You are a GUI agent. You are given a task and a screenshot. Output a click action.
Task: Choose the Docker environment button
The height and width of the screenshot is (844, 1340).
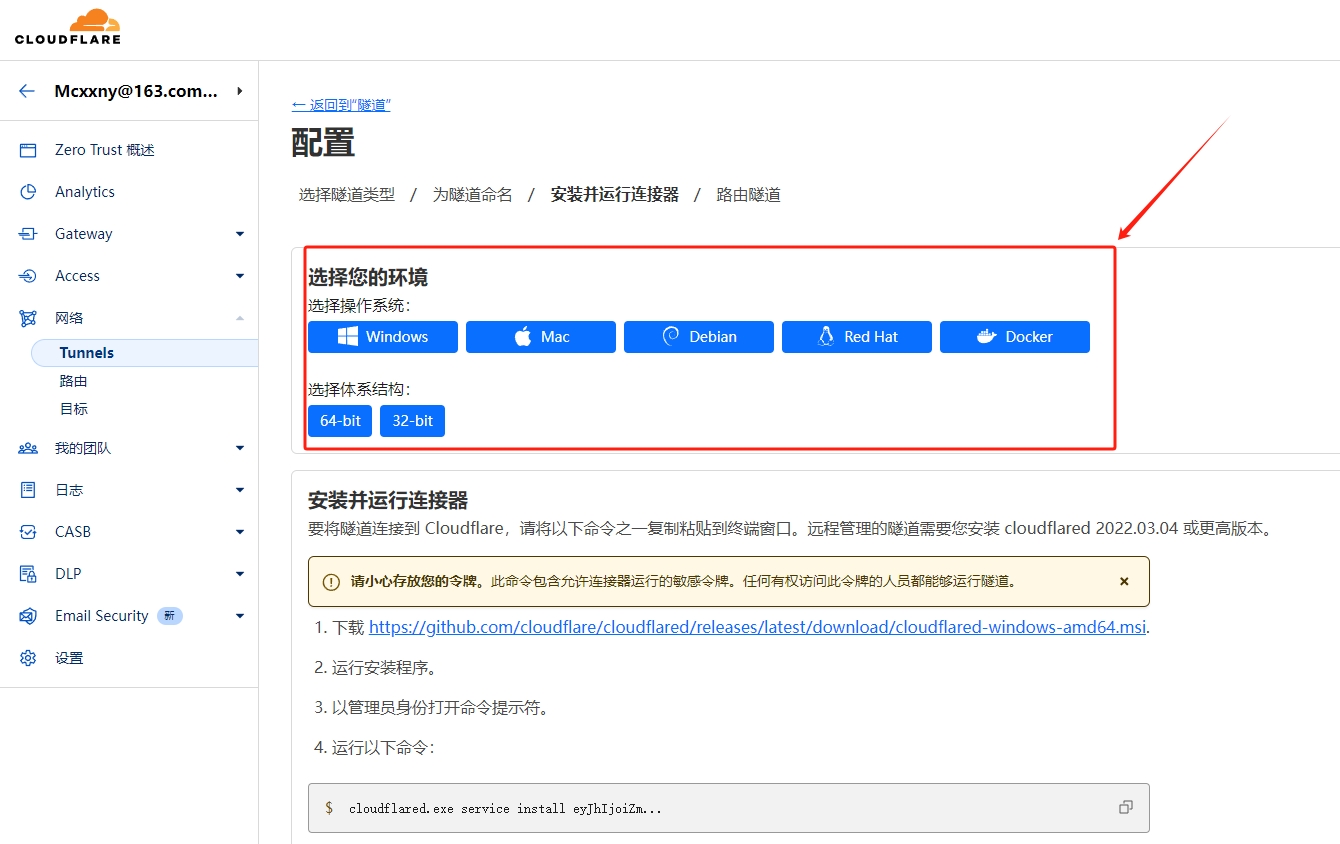pyautogui.click(x=1015, y=337)
